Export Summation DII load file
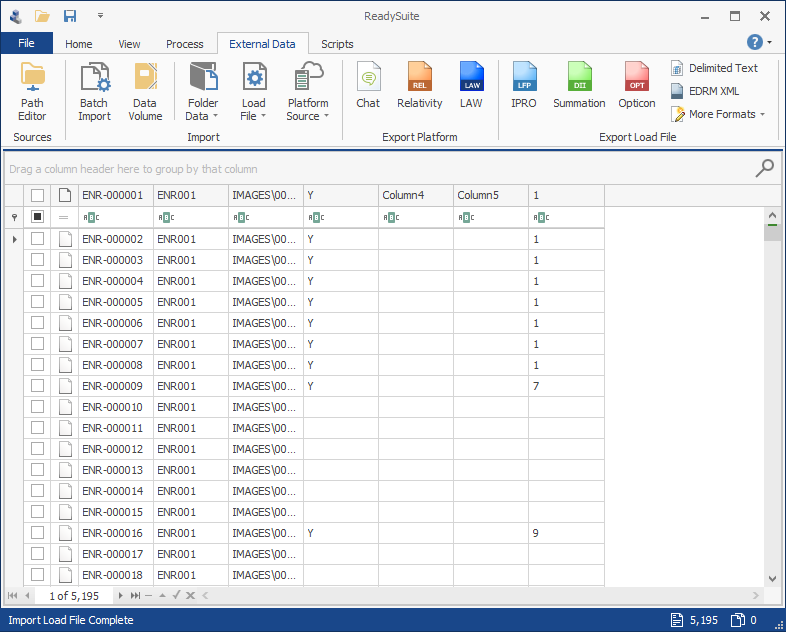786x632 pixels. pos(579,85)
